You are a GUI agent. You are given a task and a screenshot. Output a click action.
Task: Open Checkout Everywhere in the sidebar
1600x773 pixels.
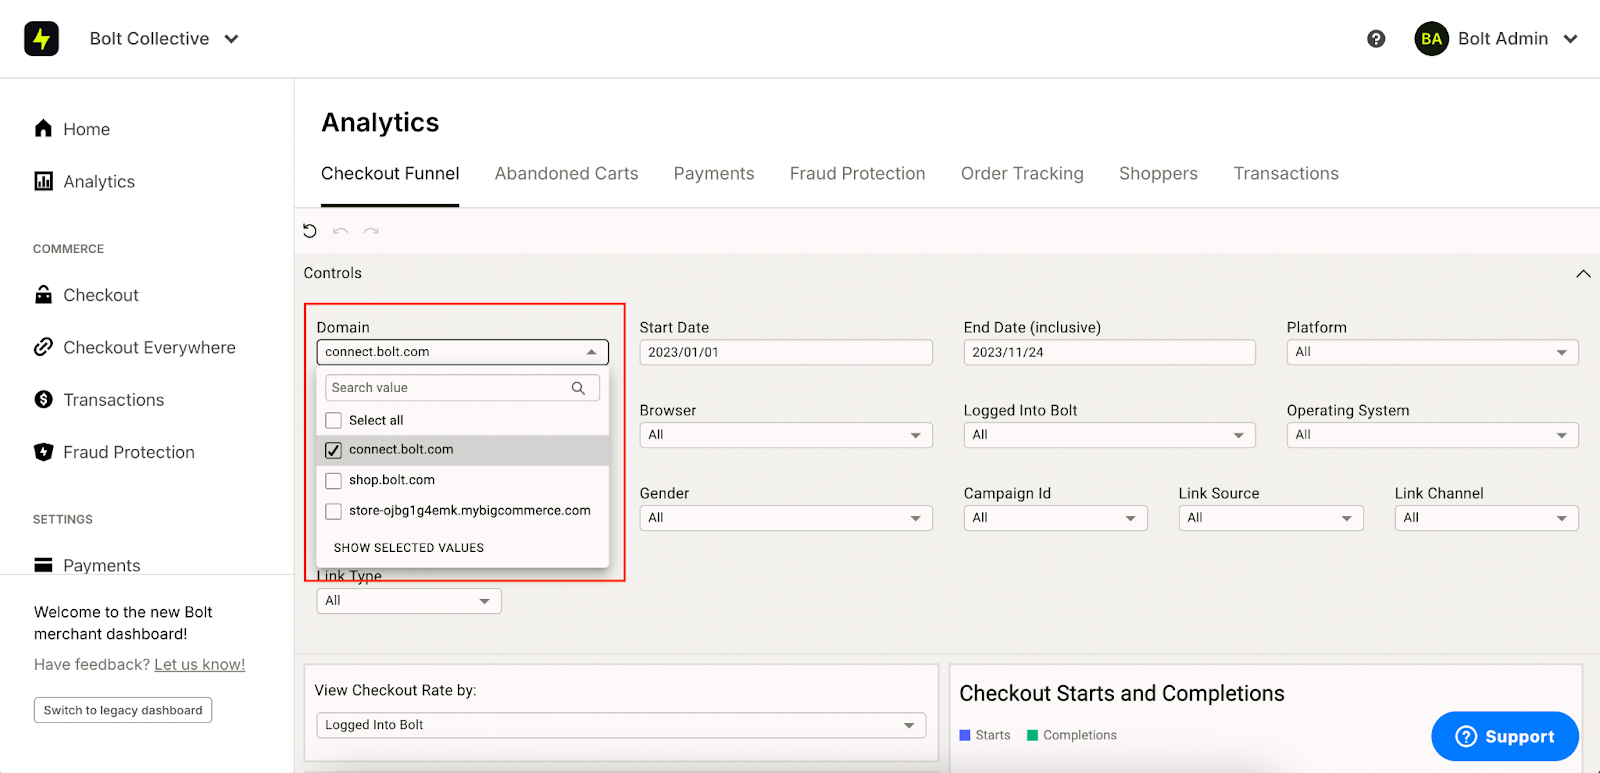point(149,348)
